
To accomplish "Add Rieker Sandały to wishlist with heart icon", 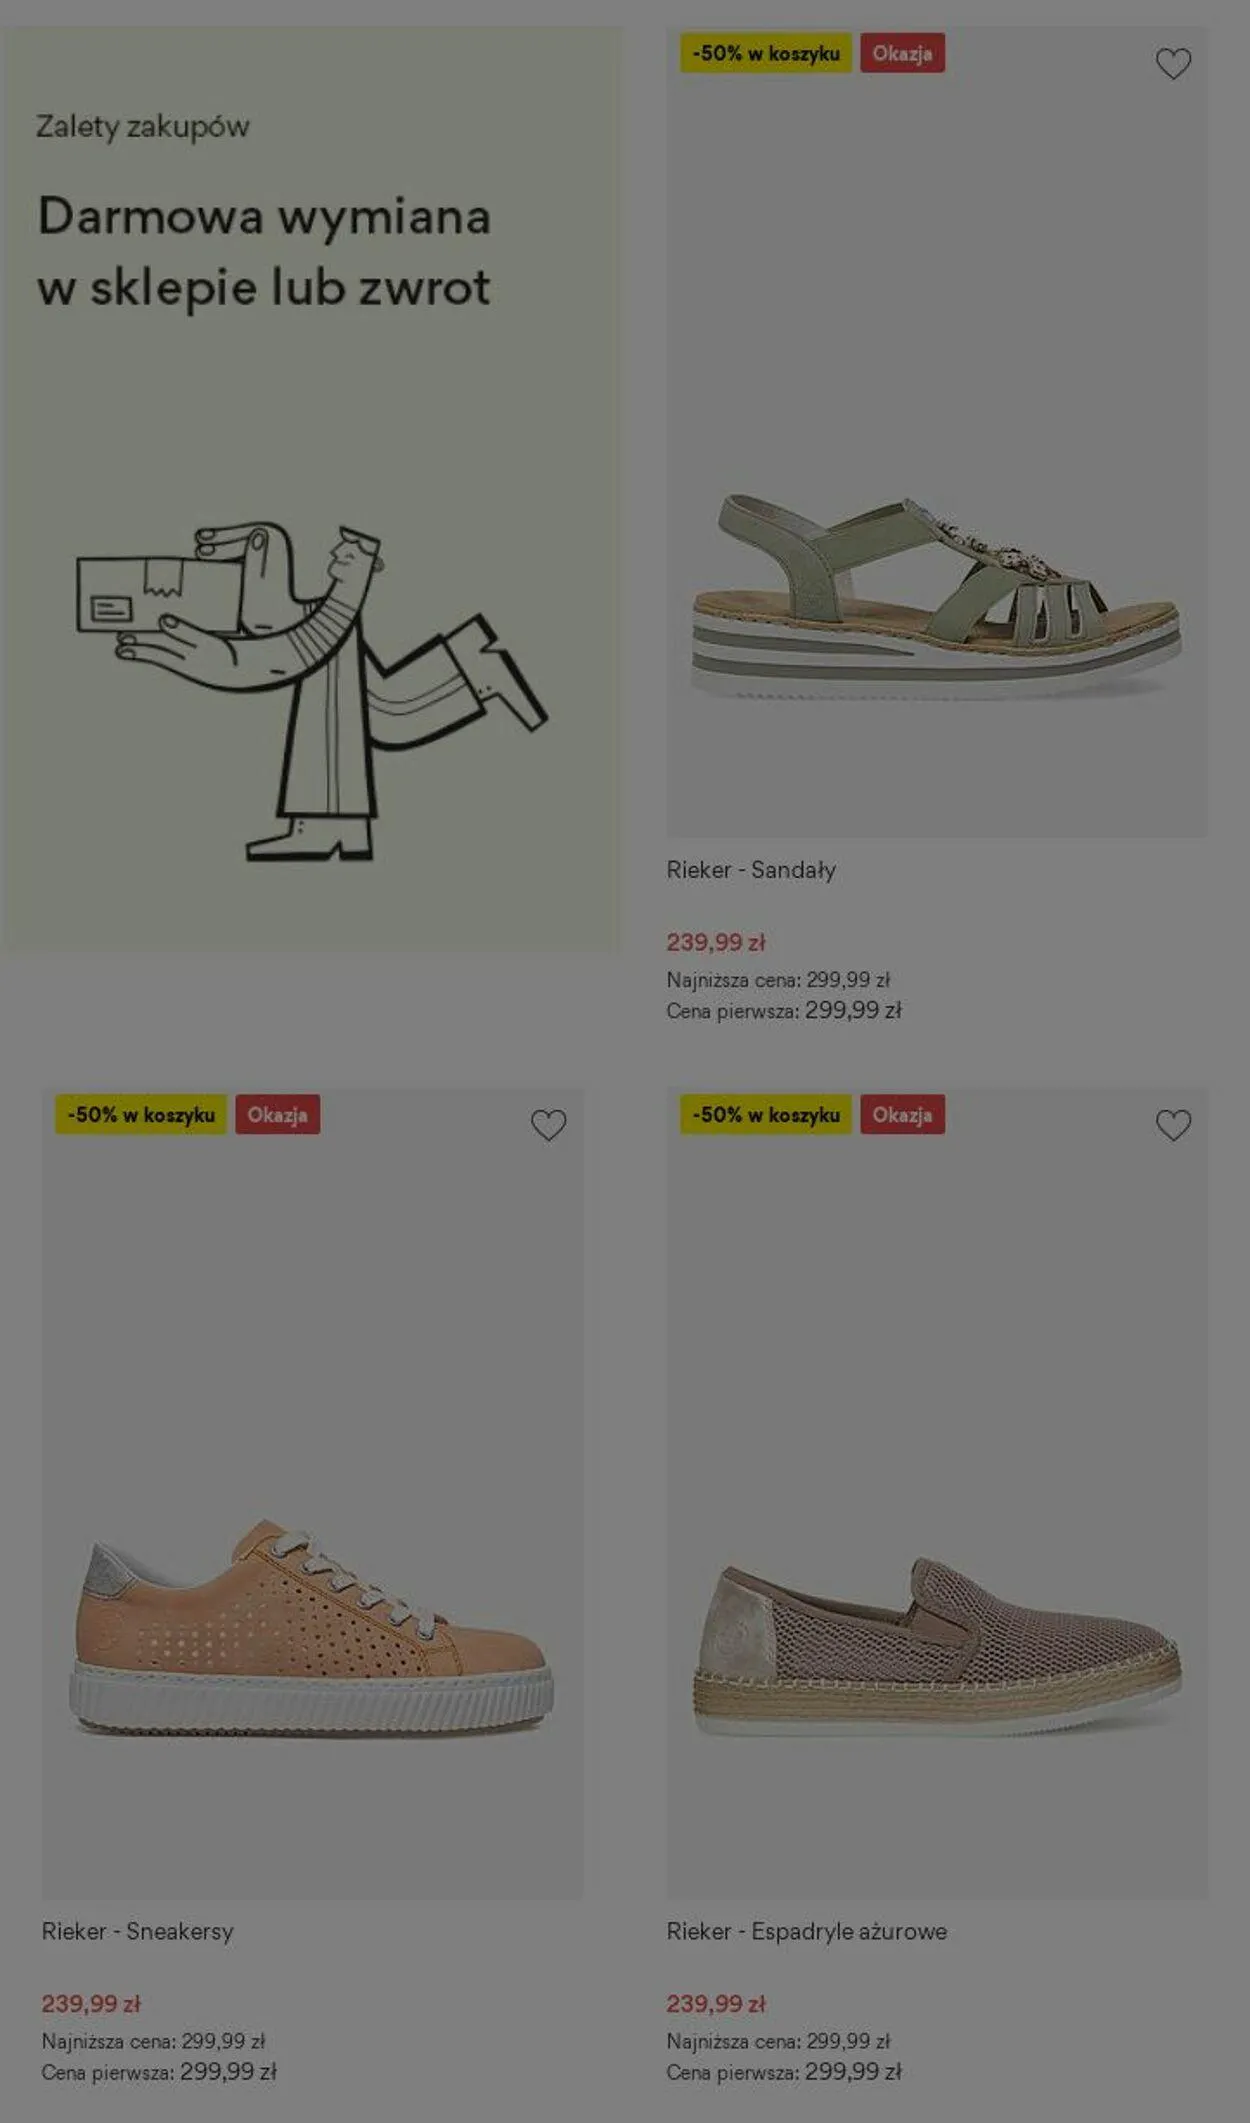I will (x=1173, y=64).
